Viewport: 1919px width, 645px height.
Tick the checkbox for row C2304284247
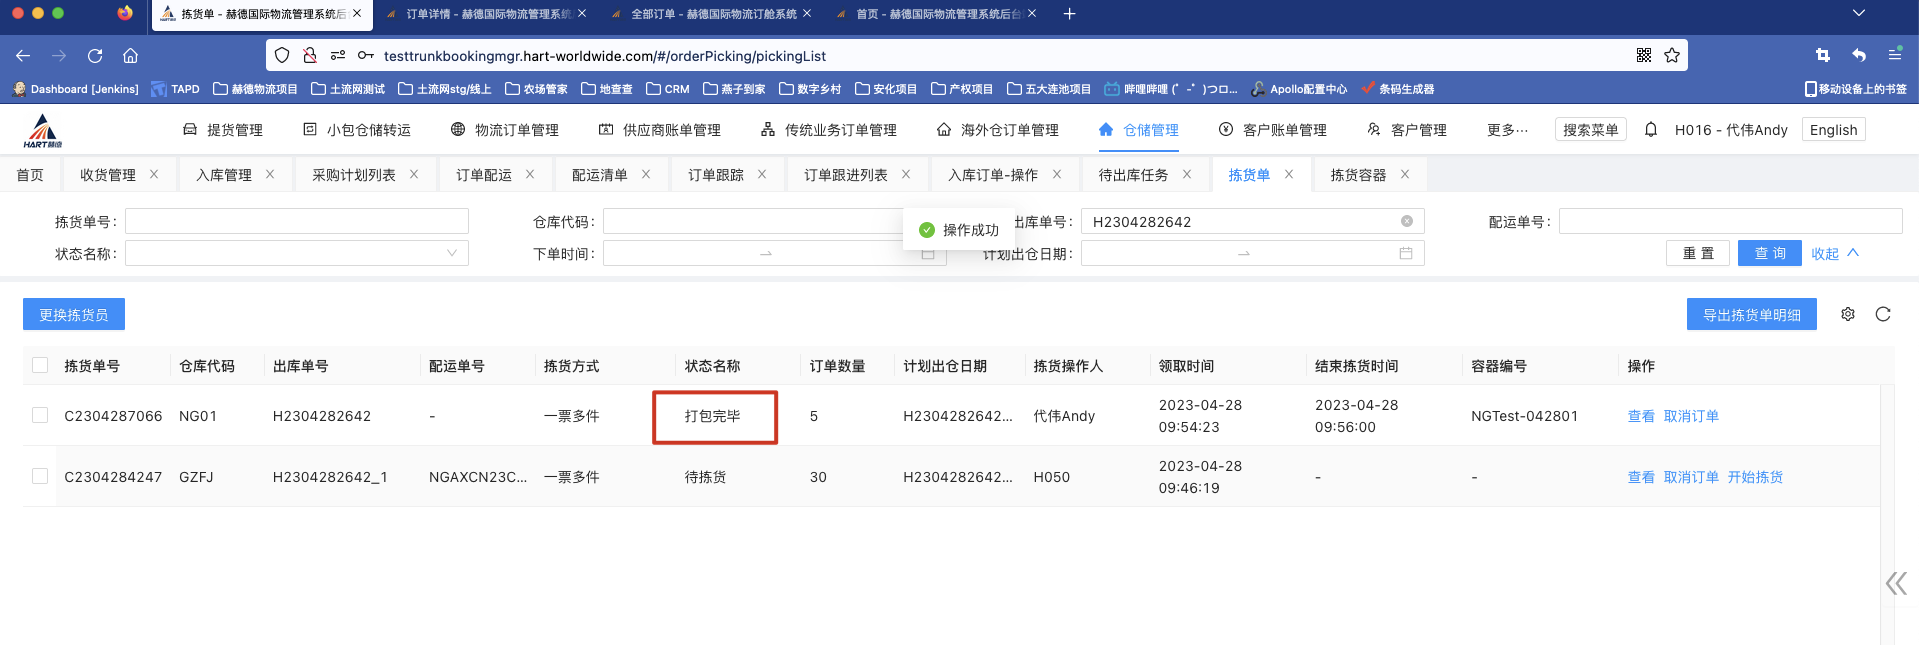[40, 476]
